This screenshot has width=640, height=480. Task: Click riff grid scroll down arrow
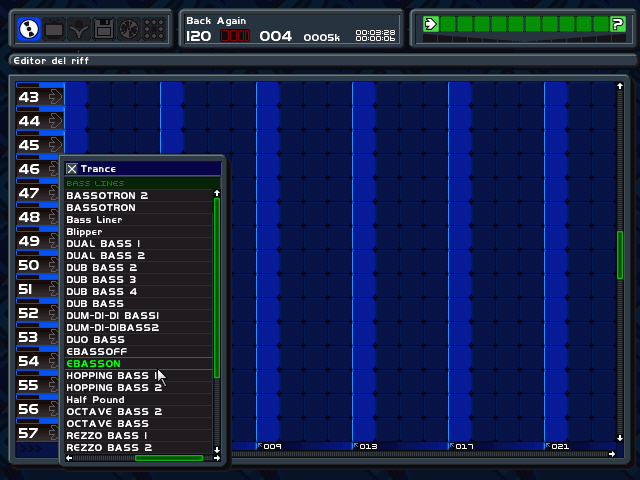(620, 438)
